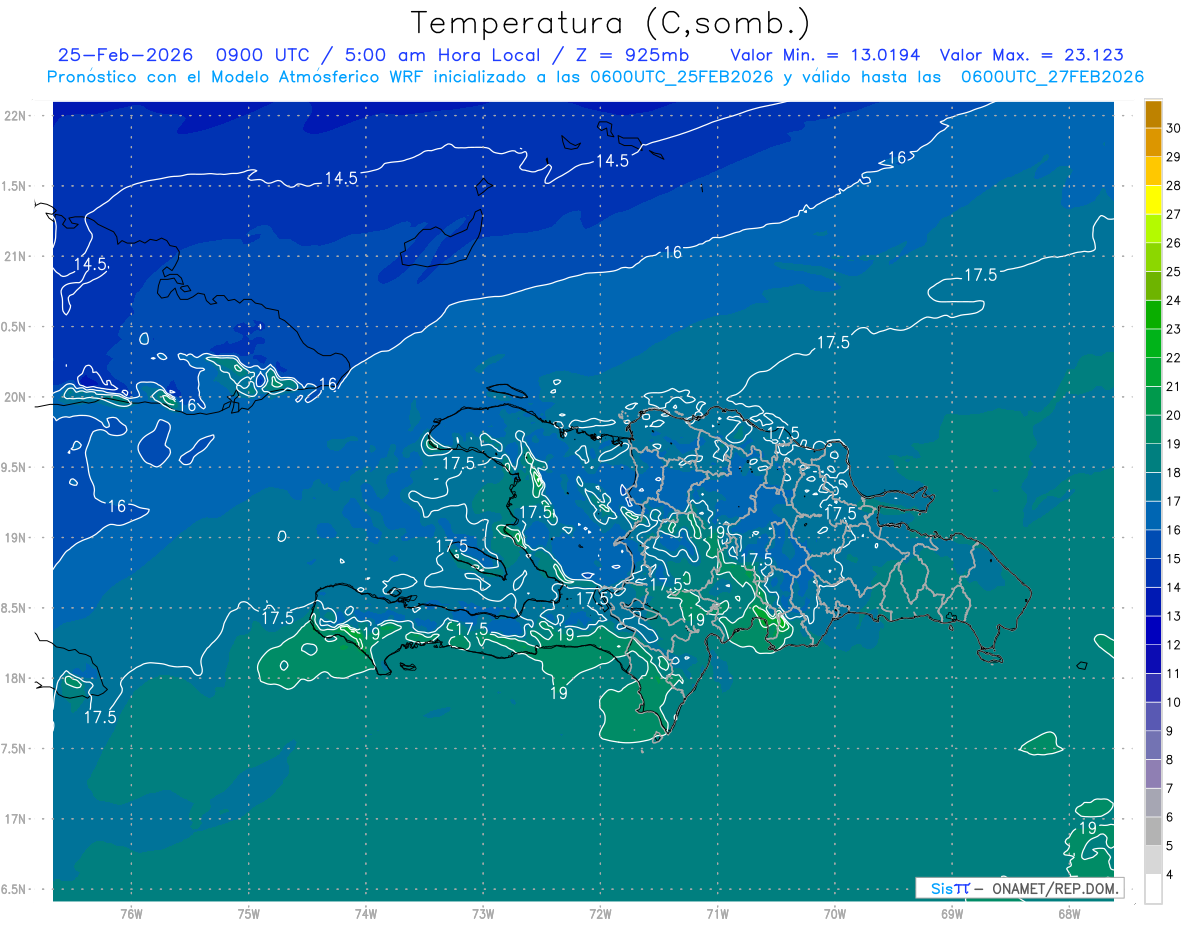This screenshot has height=927, width=1200.
Task: Click the title "Temperatura (C,somb.)"
Action: tap(610, 22)
